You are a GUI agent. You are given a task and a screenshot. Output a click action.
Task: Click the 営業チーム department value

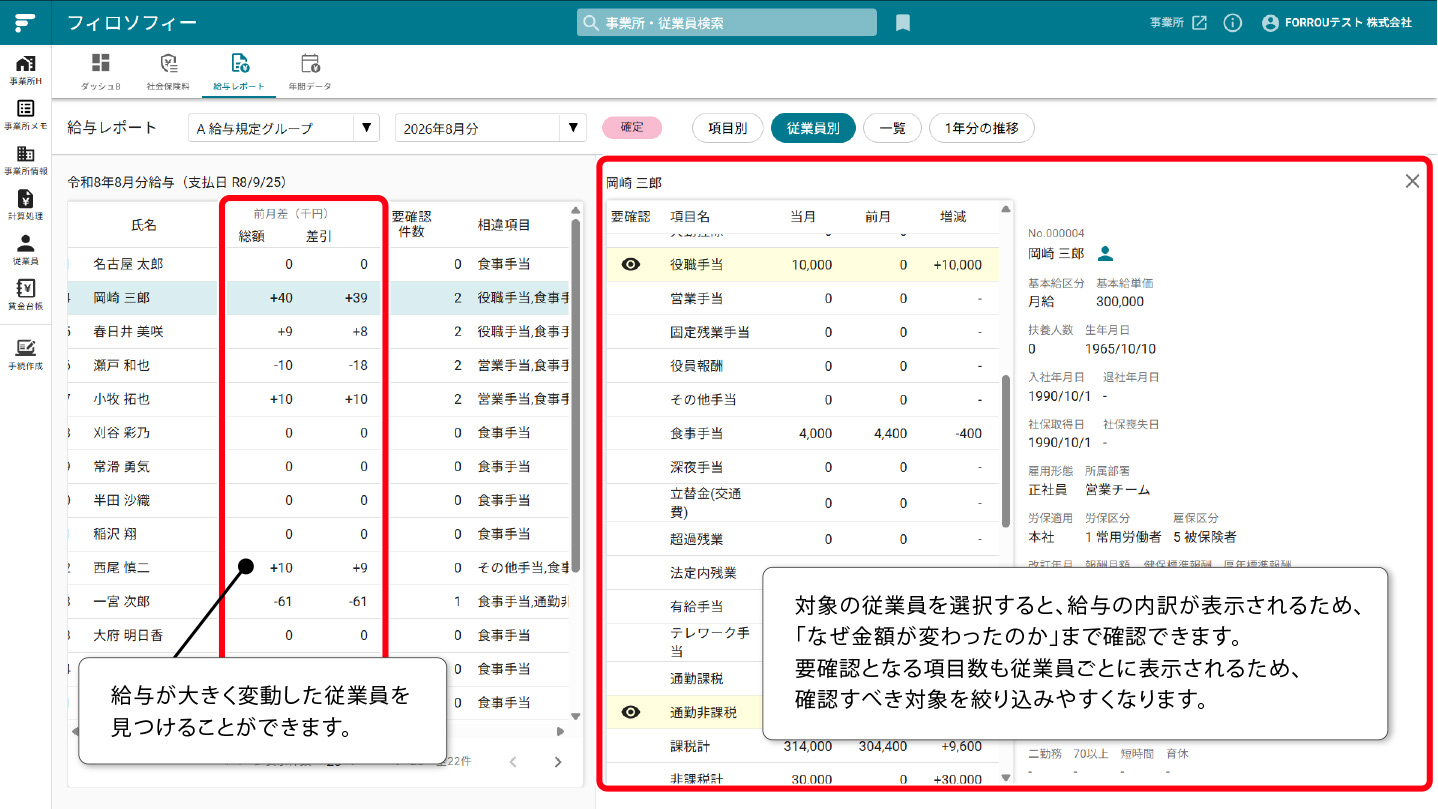(x=1117, y=490)
